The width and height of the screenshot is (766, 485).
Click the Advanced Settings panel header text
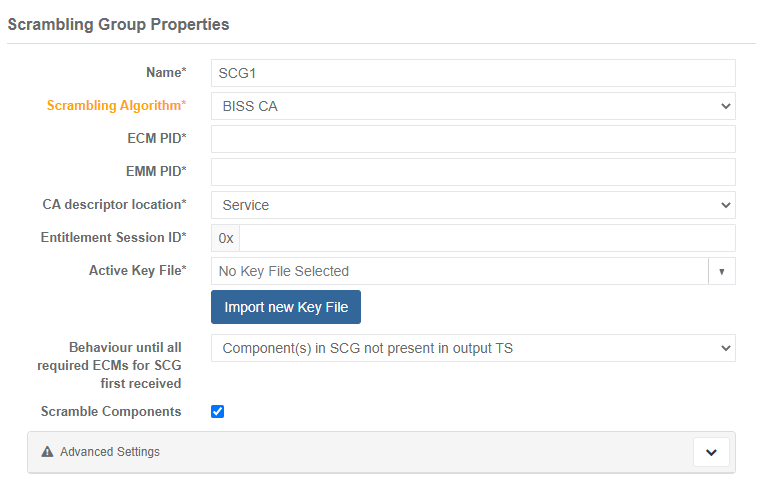tap(110, 452)
